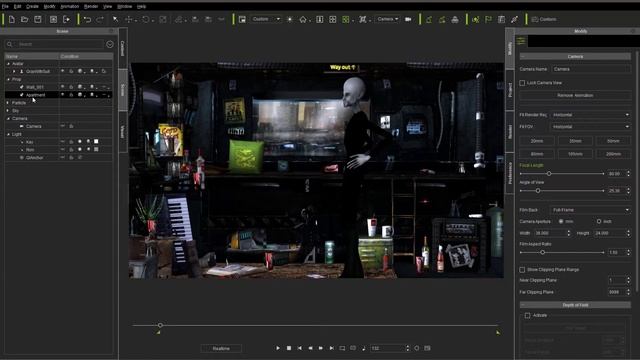Open the Film Back Full-Frame dropdown

click(591, 210)
